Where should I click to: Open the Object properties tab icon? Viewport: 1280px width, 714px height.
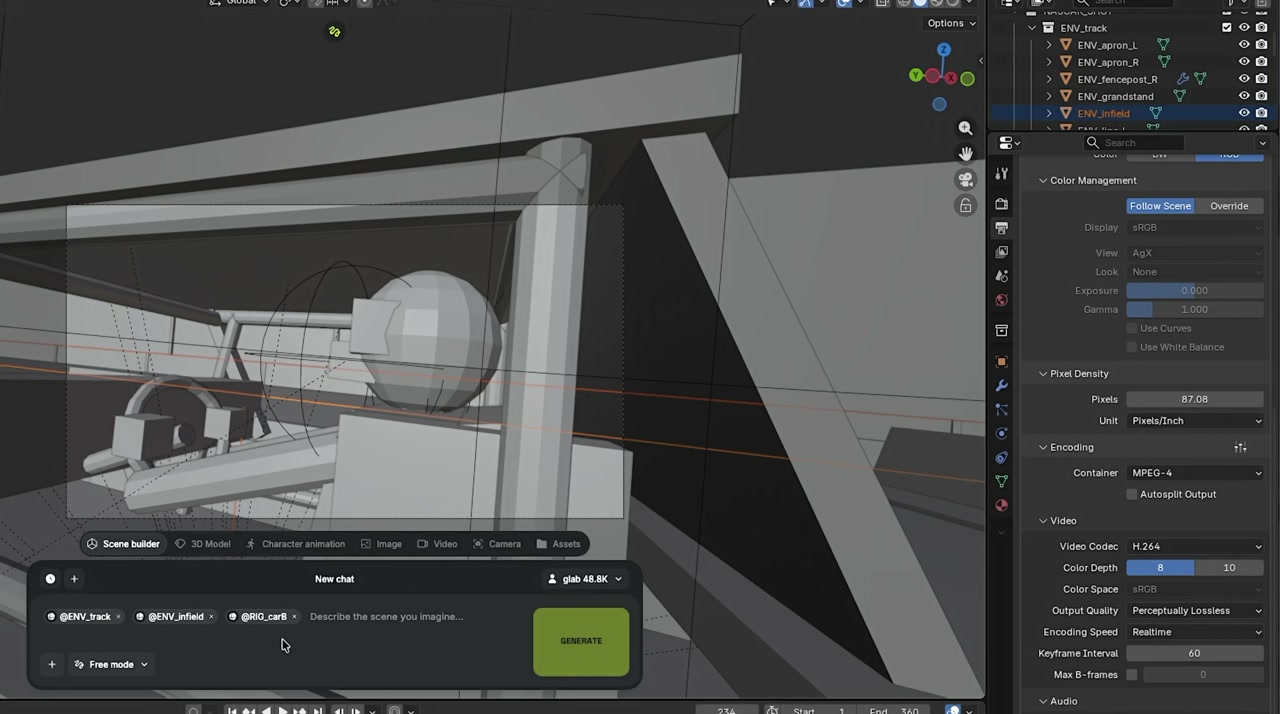pyautogui.click(x=1001, y=361)
